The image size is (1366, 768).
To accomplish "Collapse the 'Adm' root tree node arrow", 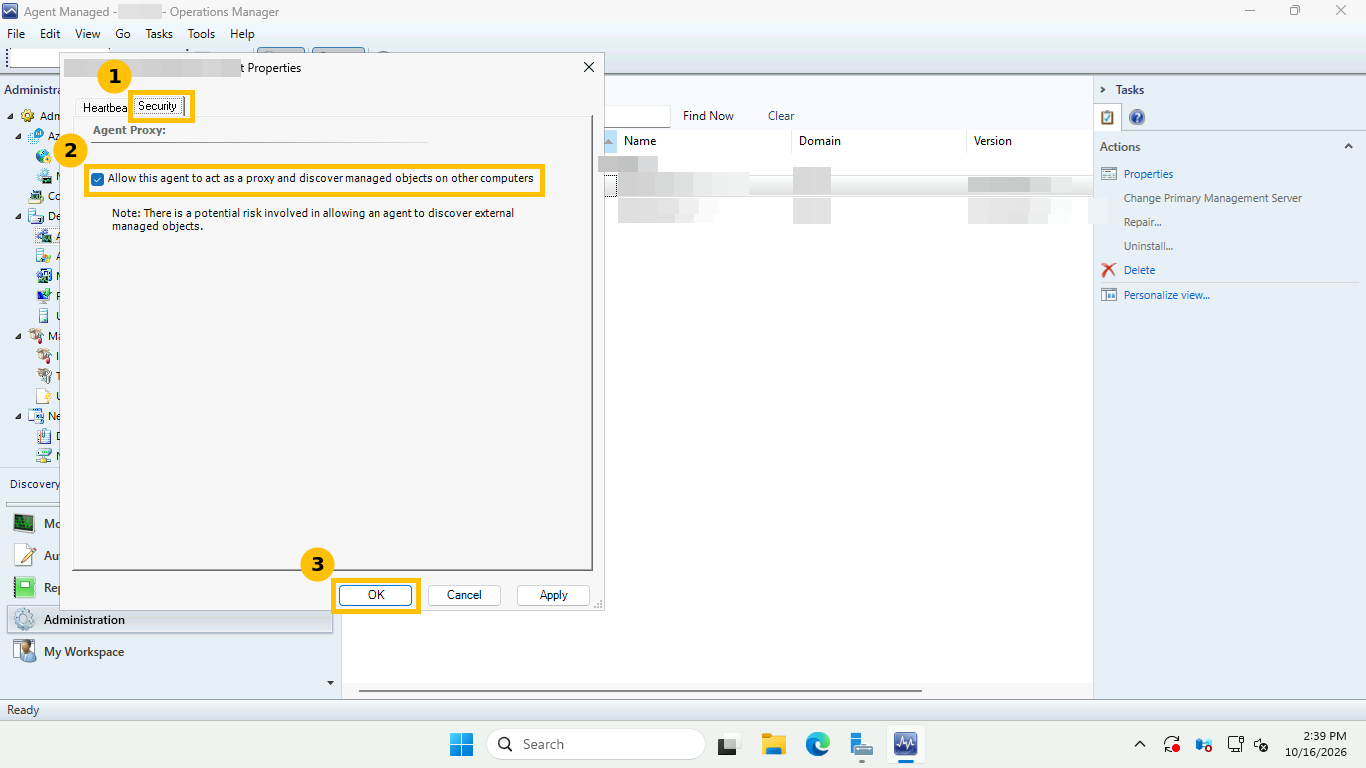I will (x=10, y=116).
